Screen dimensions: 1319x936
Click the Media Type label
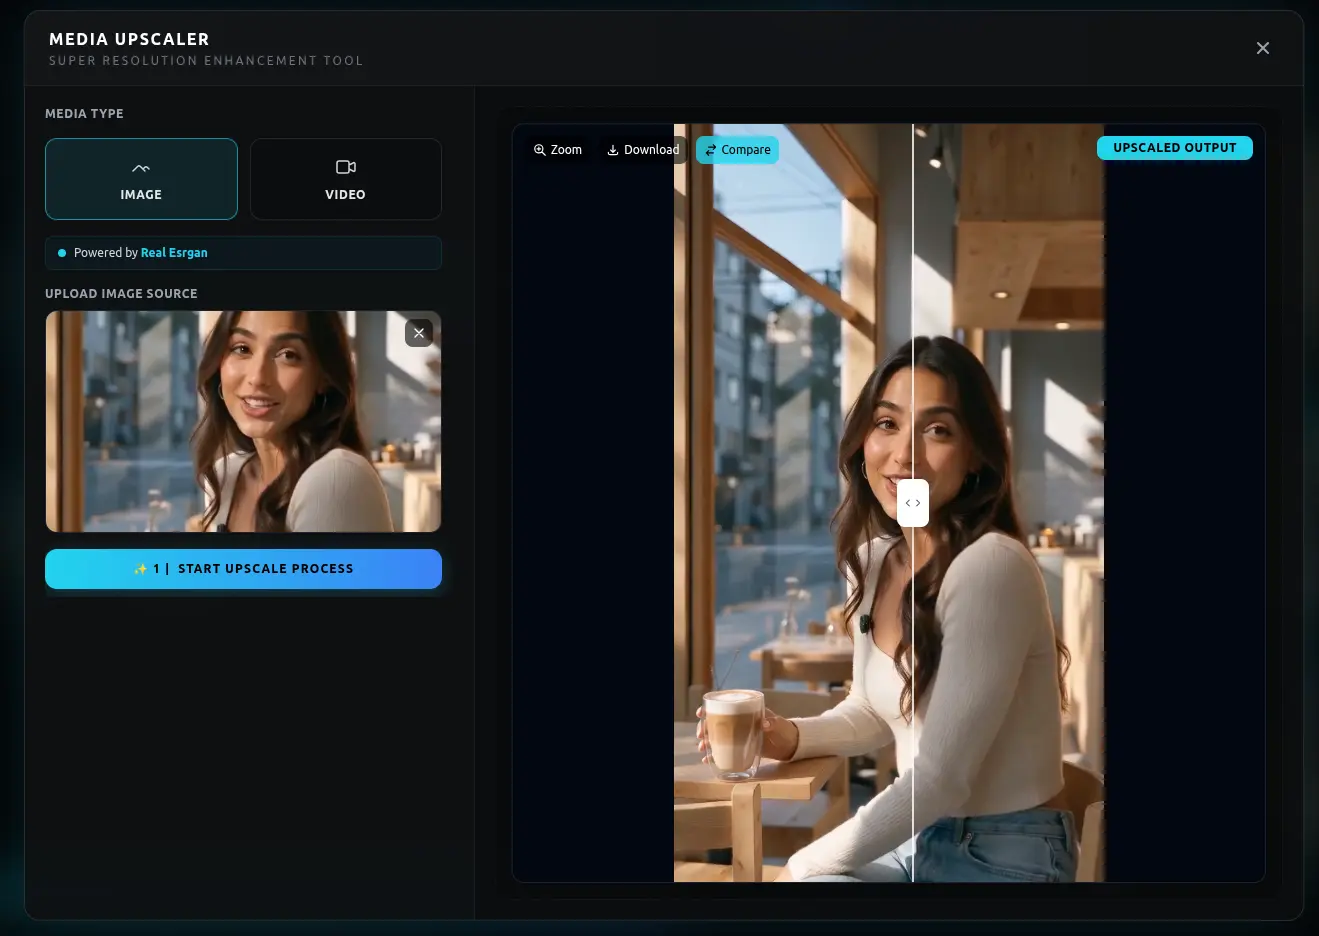coord(84,114)
